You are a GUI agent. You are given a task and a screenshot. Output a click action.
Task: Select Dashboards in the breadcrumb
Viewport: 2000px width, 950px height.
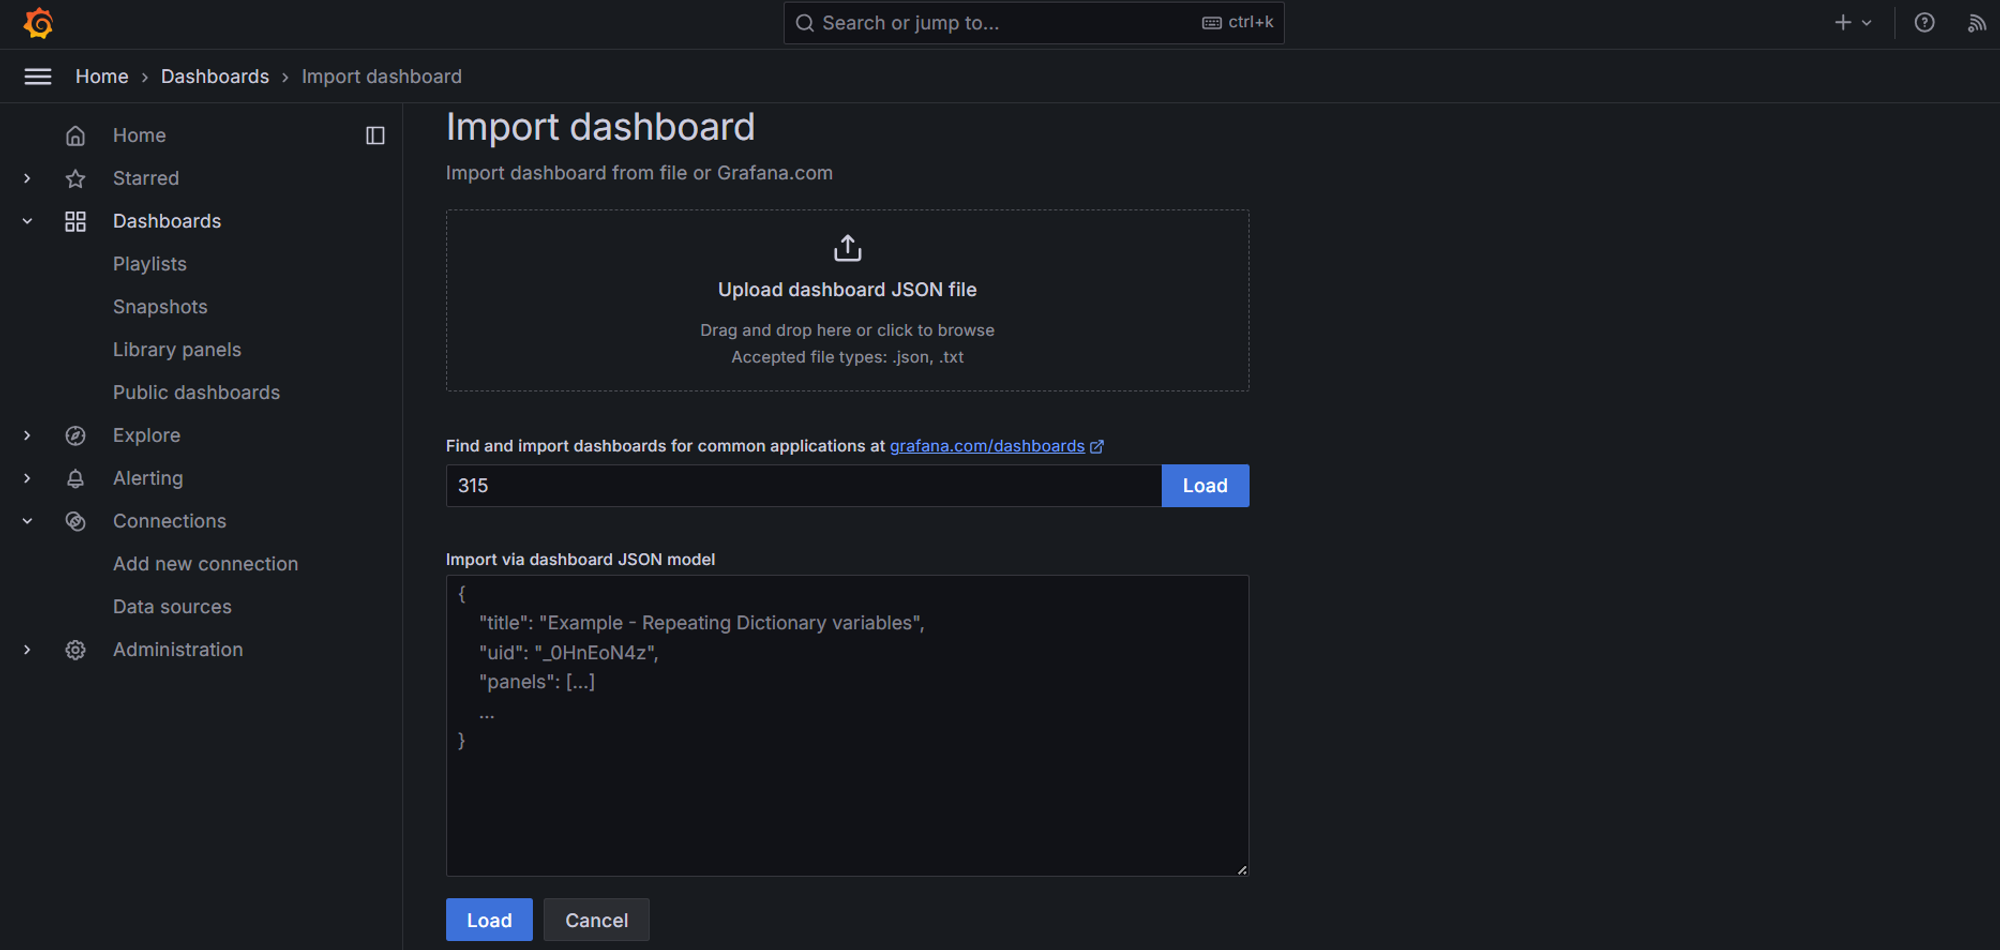(215, 76)
